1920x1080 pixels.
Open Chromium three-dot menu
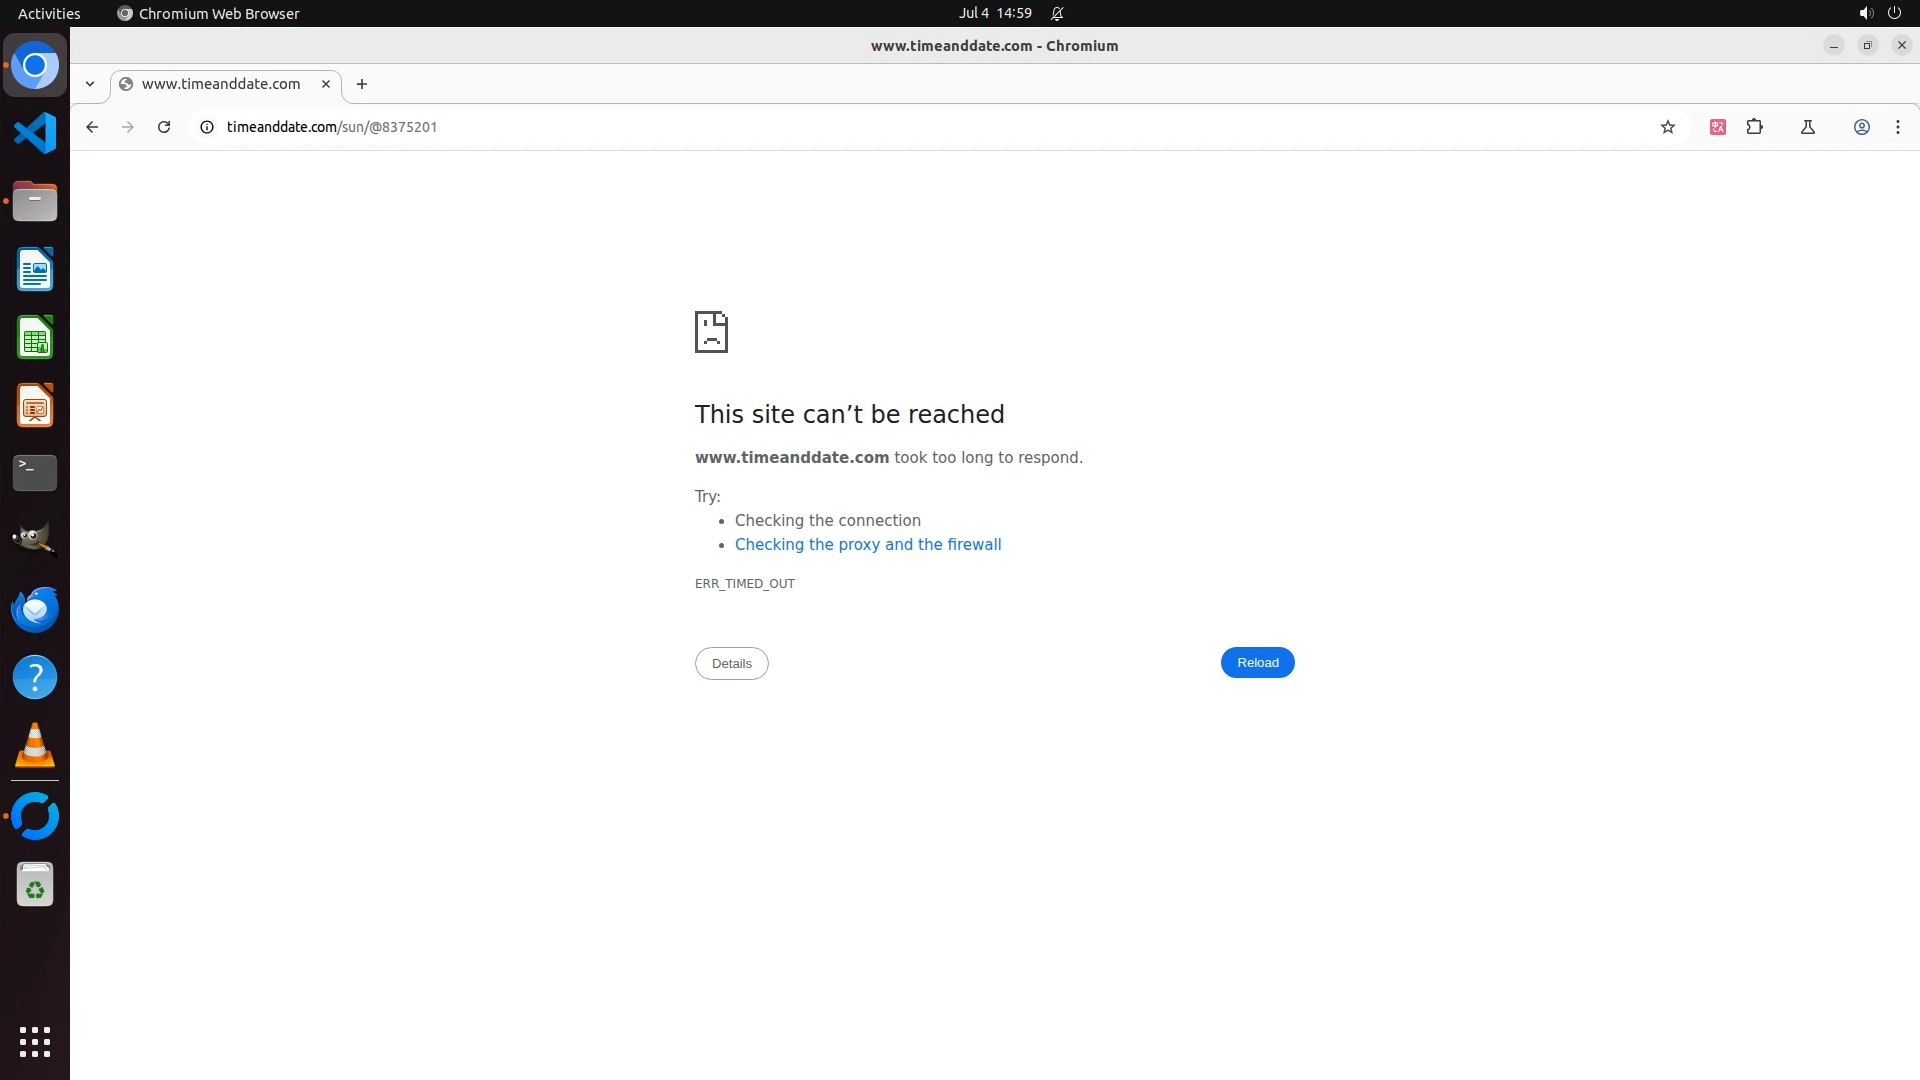[x=1897, y=127]
